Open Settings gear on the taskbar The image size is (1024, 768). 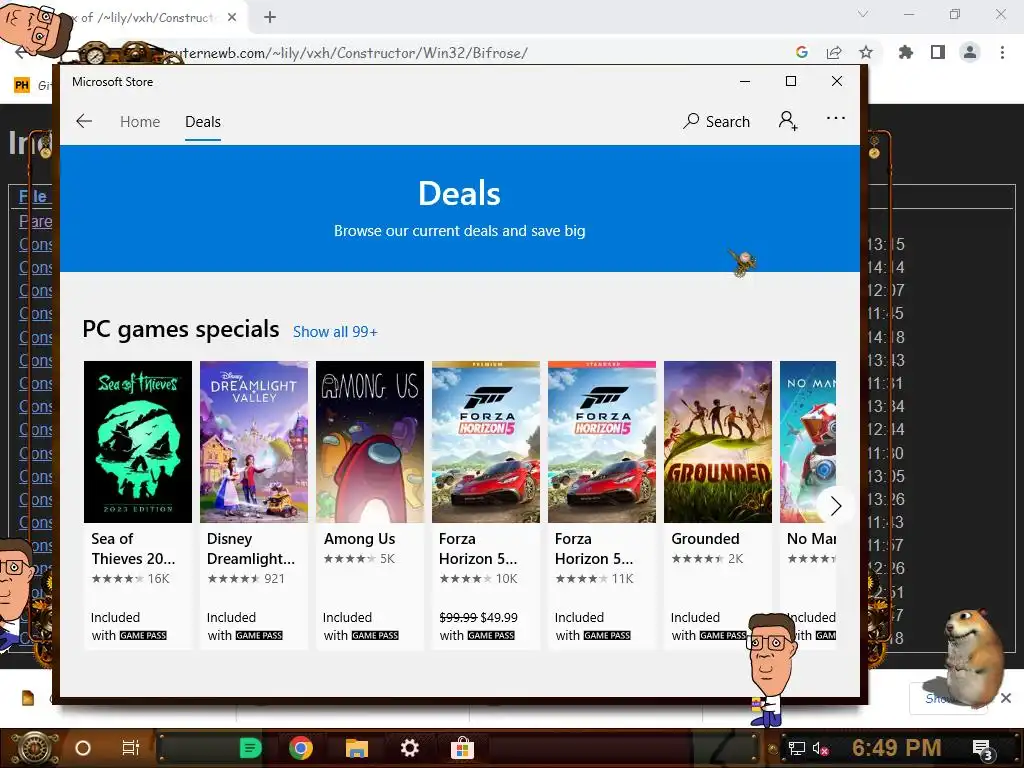point(409,748)
